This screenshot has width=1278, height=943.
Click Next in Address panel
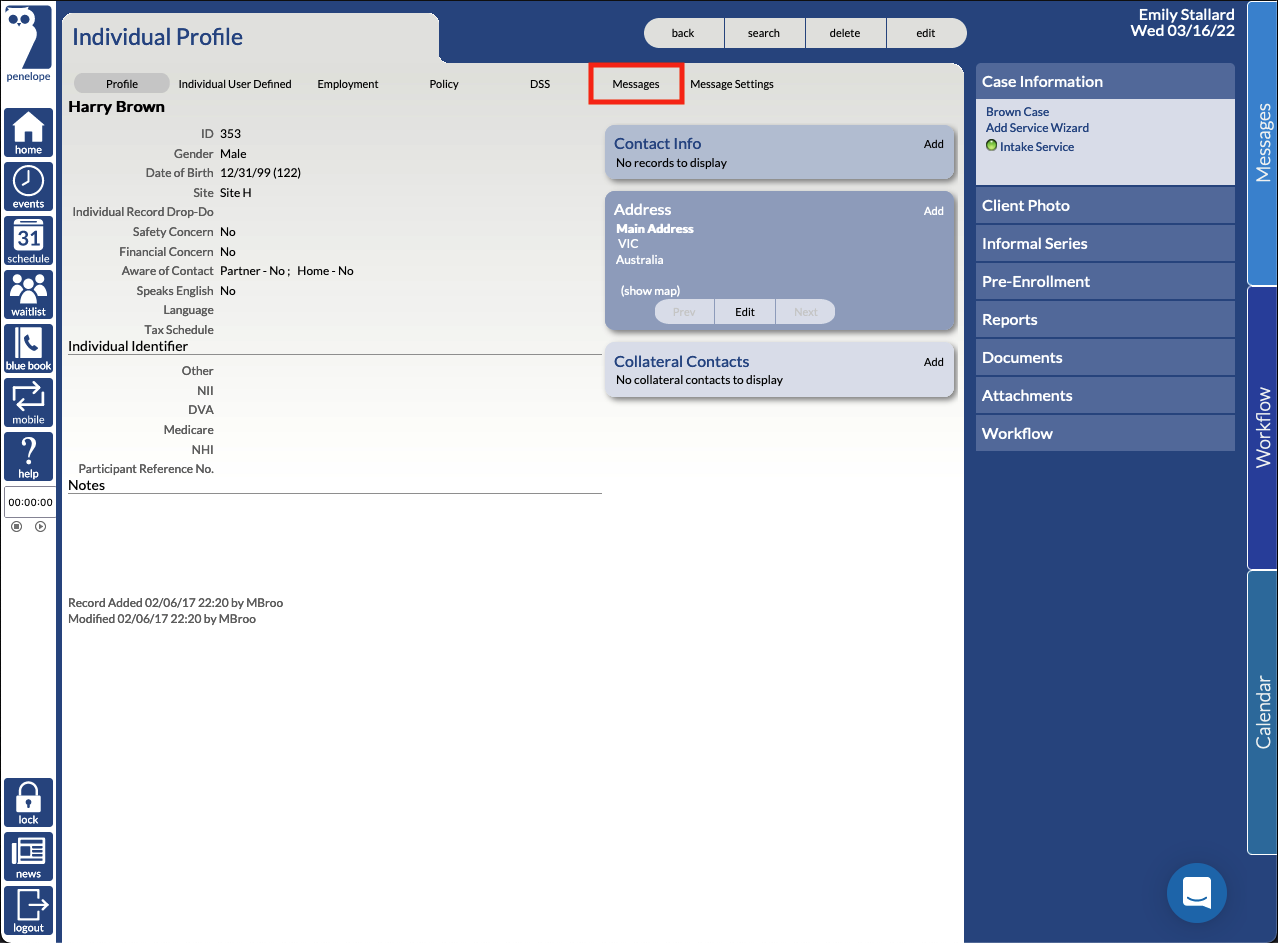(806, 312)
